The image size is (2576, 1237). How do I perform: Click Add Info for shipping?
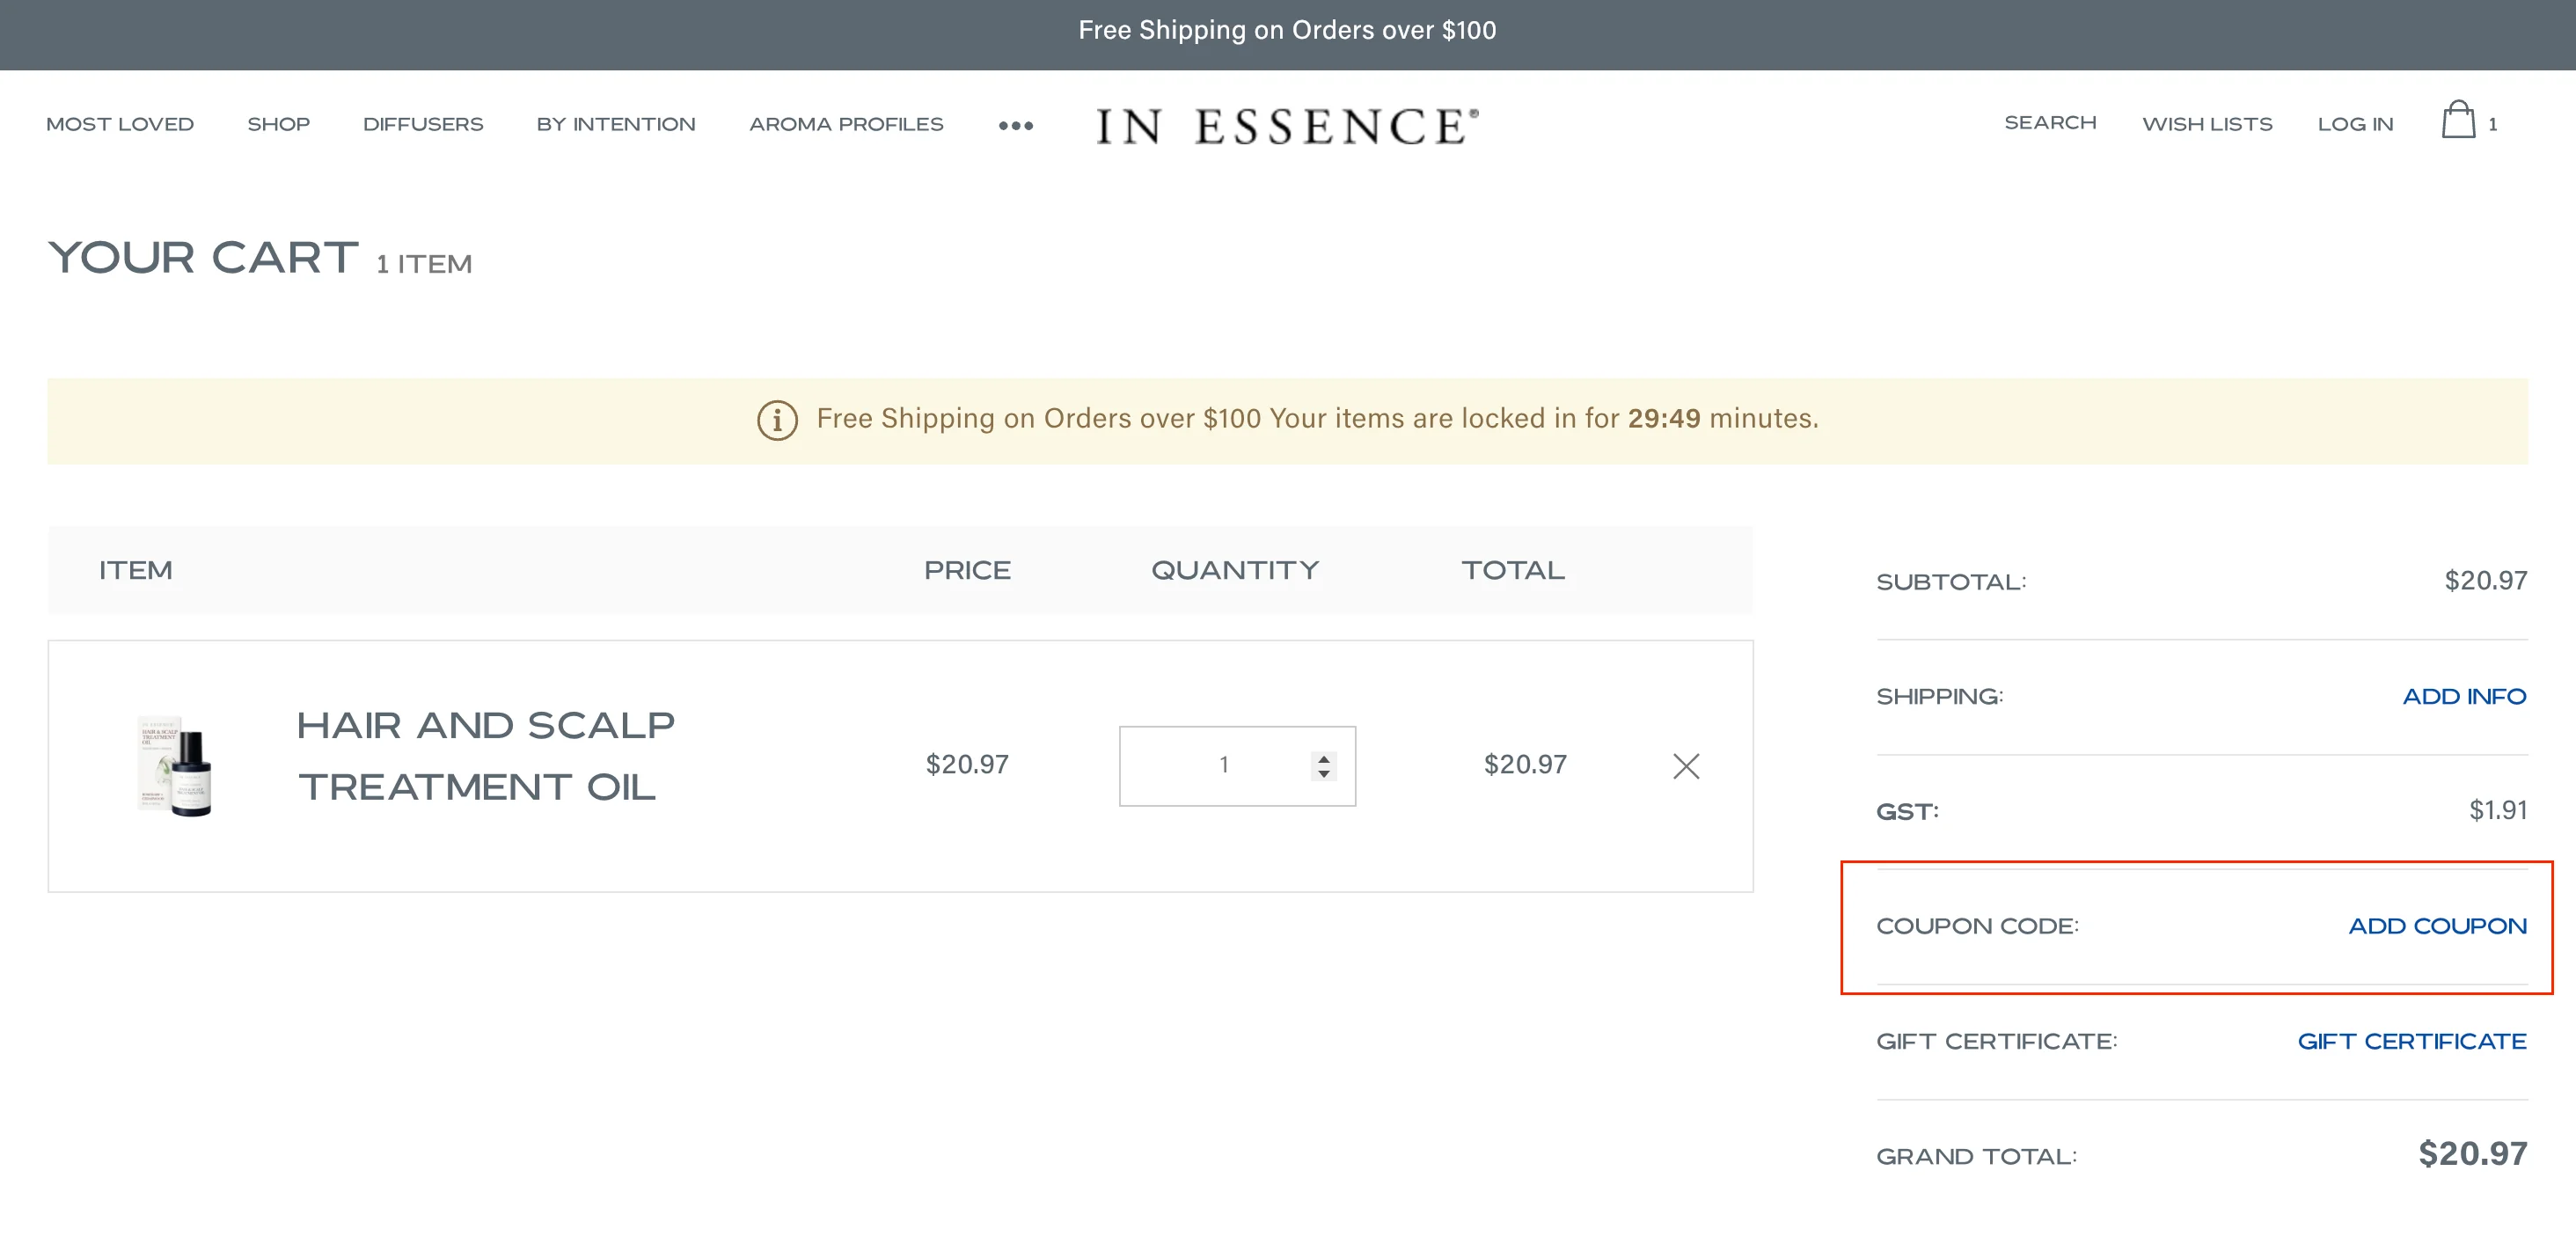pyautogui.click(x=2464, y=696)
